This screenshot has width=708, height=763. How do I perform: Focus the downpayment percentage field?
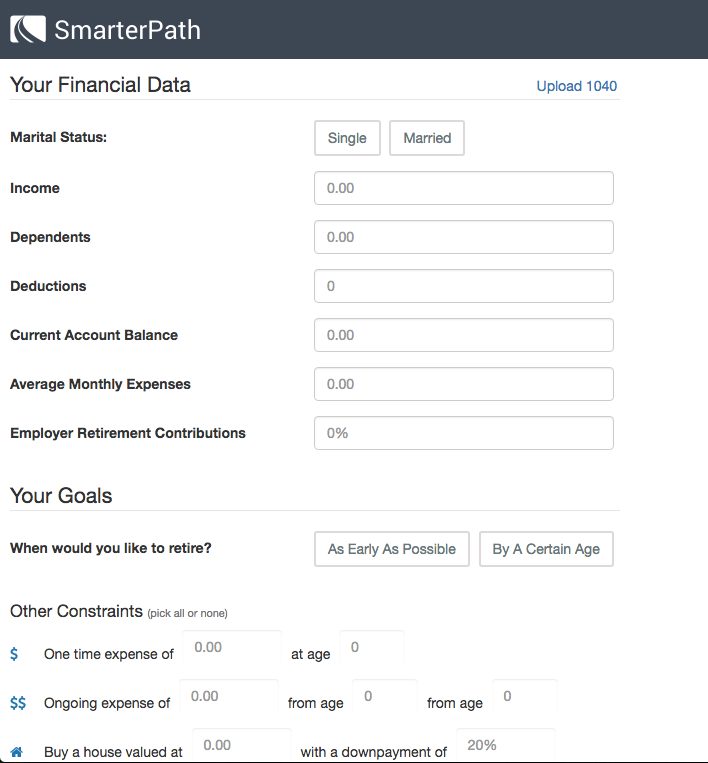[x=506, y=745]
